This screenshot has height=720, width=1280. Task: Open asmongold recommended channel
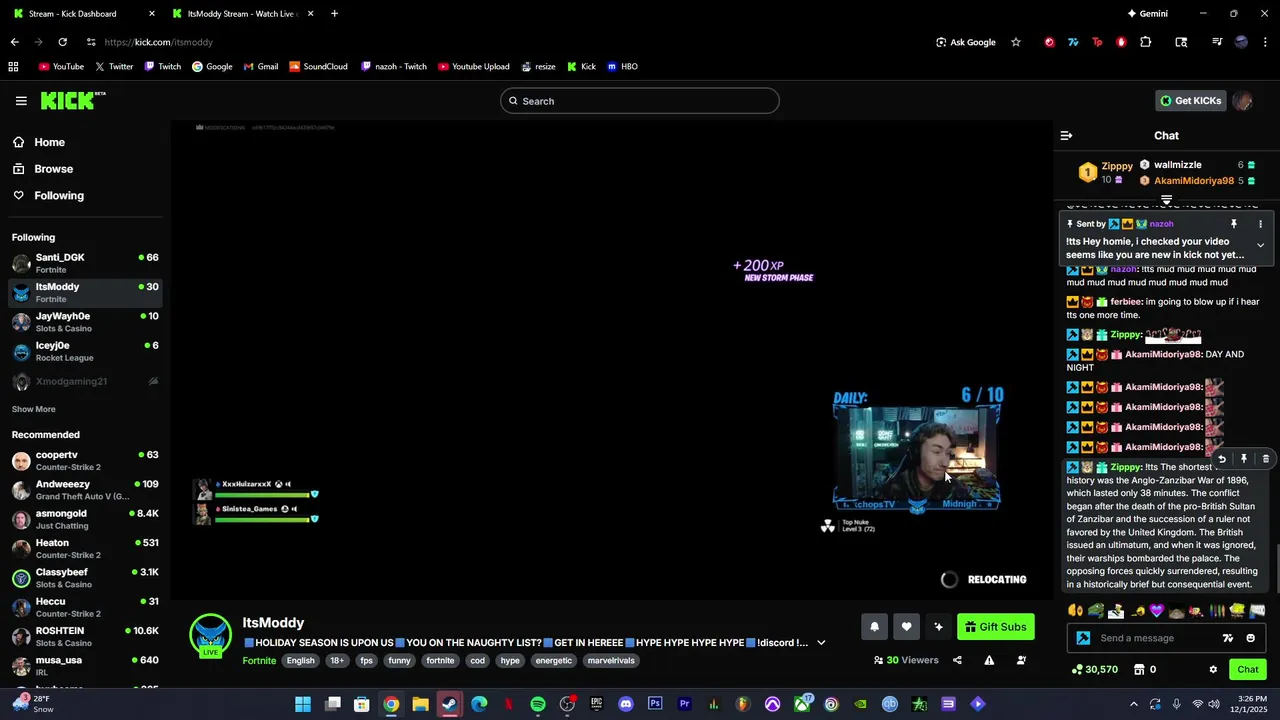(84, 519)
